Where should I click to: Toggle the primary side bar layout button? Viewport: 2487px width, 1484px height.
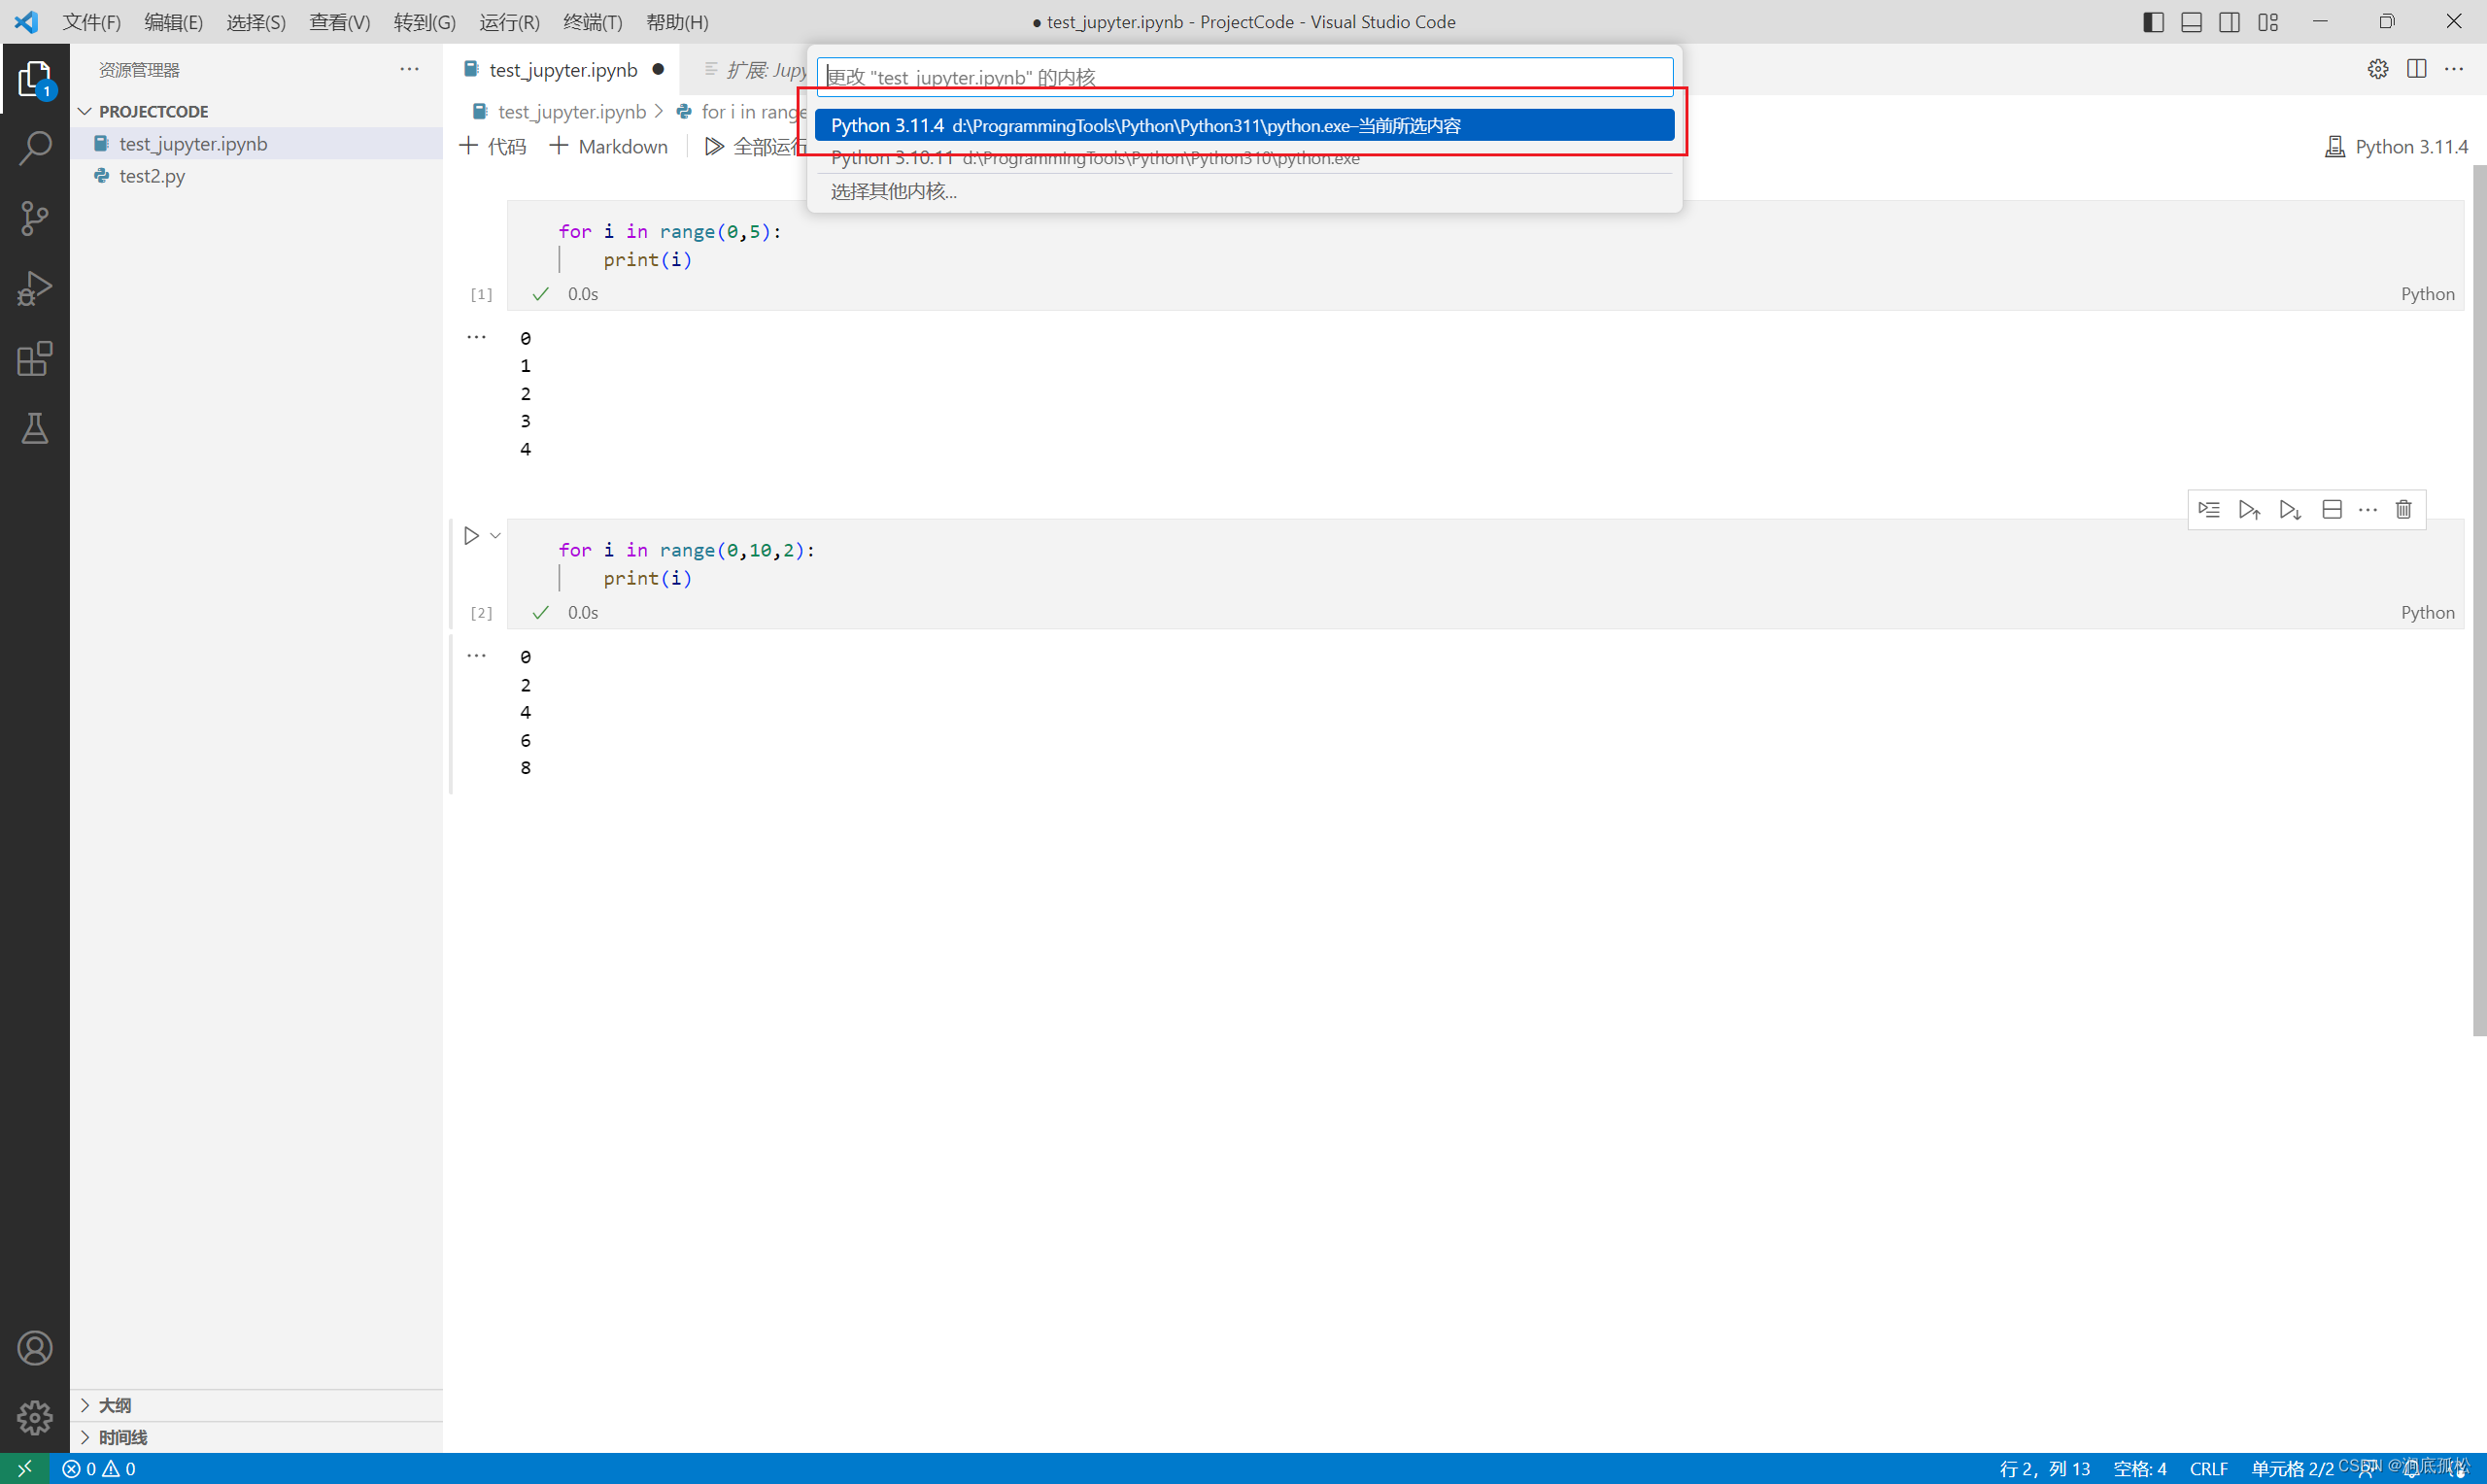click(2153, 22)
